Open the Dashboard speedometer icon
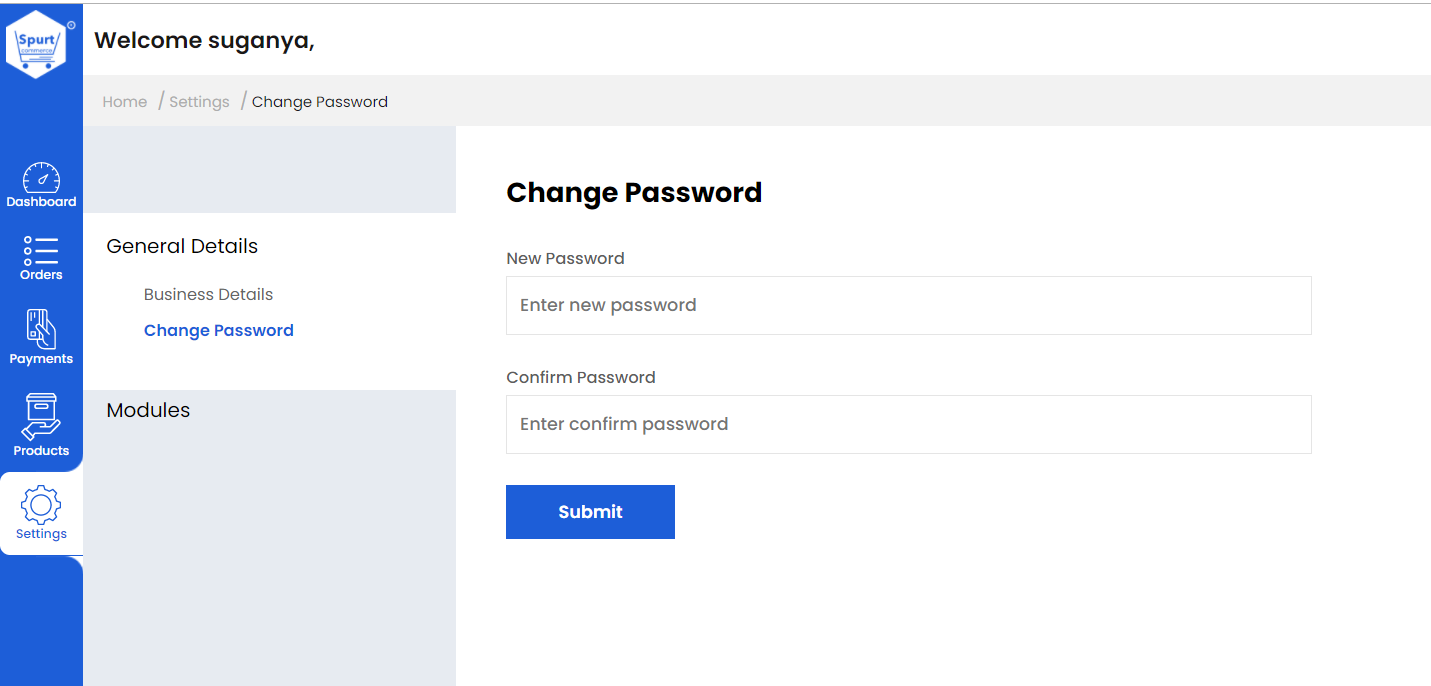The image size is (1431, 686). tap(41, 178)
